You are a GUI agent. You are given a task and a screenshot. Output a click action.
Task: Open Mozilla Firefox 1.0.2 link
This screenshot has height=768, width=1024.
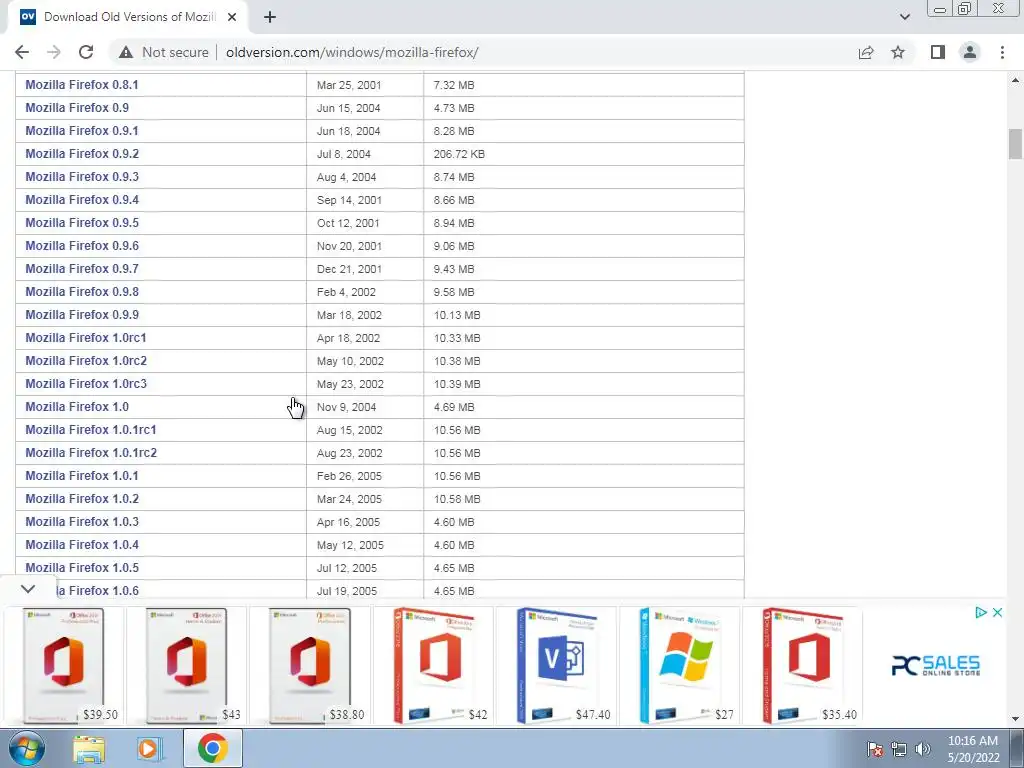coord(82,498)
